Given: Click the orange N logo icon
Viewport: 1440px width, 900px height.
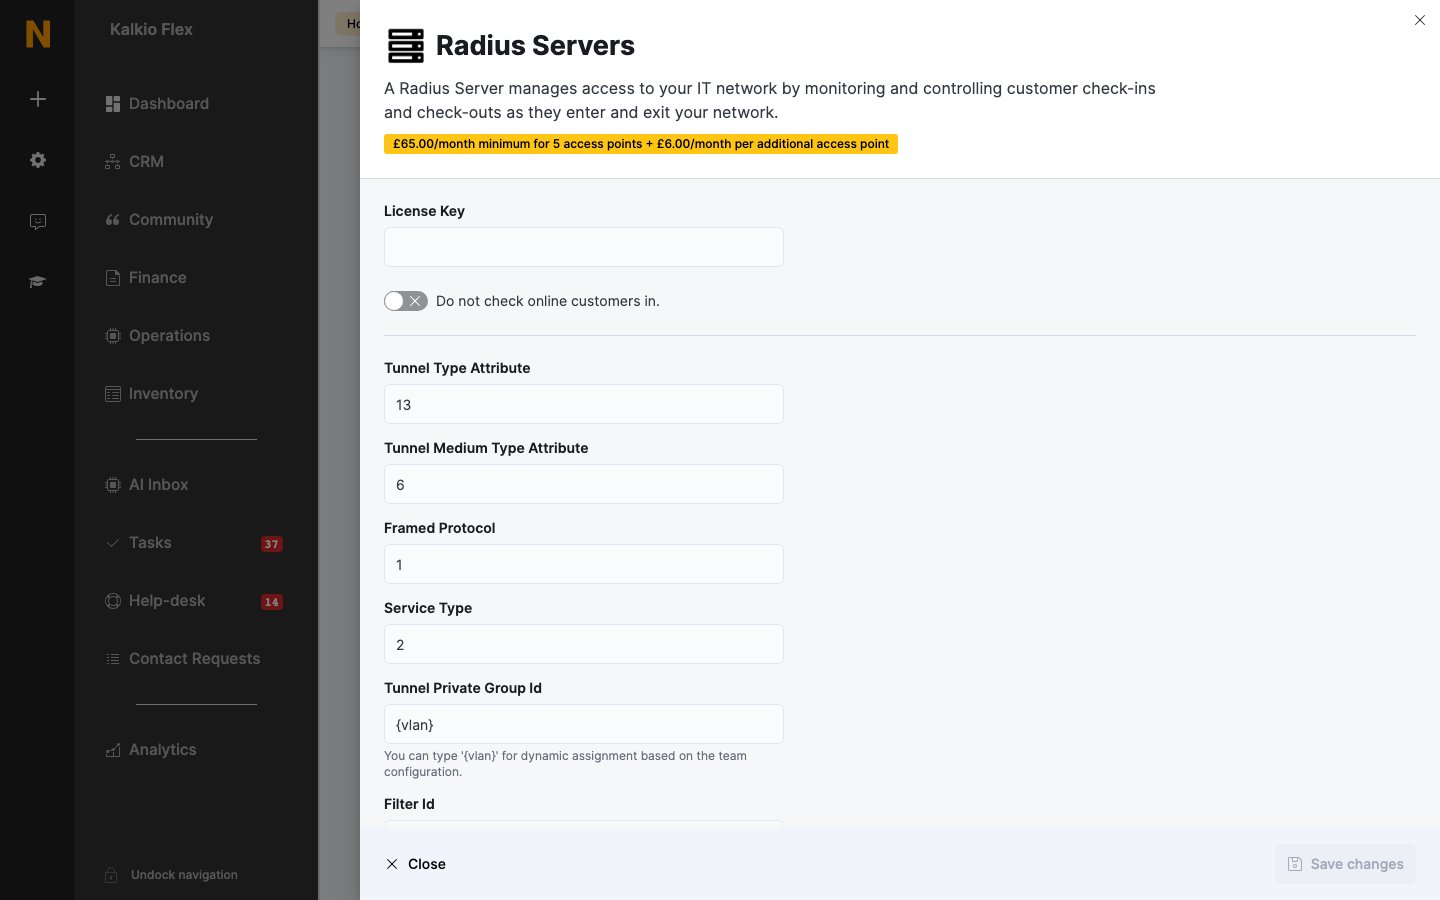Looking at the screenshot, I should (x=38, y=34).
